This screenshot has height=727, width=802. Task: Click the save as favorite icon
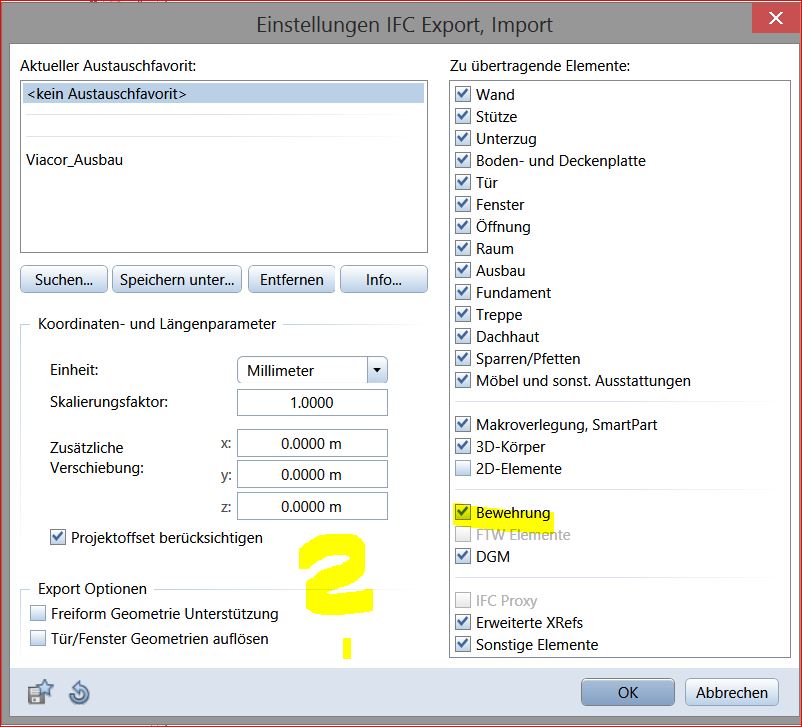[x=41, y=692]
